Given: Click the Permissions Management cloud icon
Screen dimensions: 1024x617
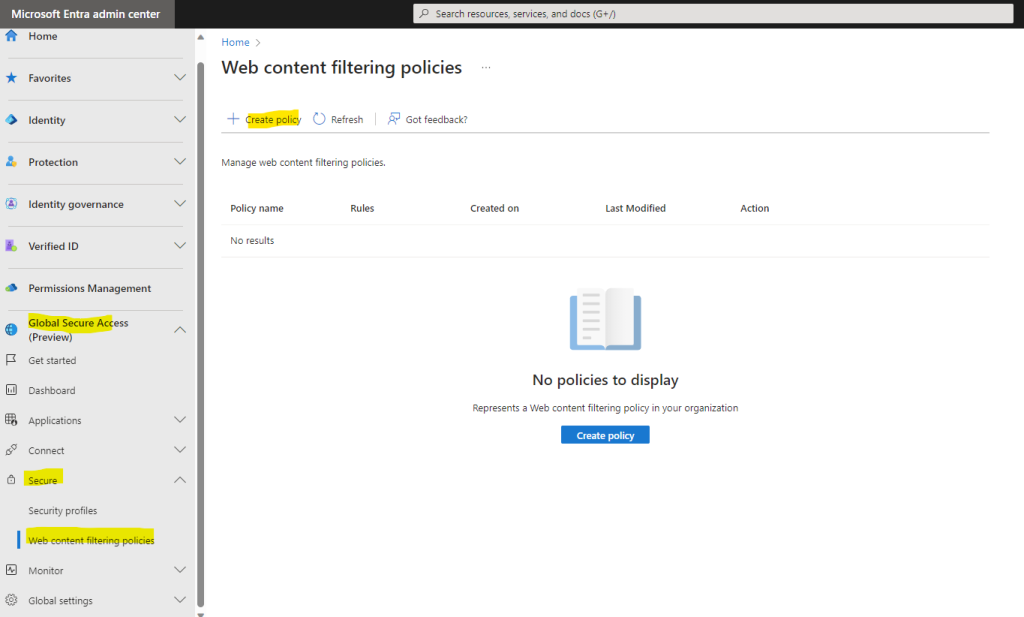Looking at the screenshot, I should (x=11, y=288).
